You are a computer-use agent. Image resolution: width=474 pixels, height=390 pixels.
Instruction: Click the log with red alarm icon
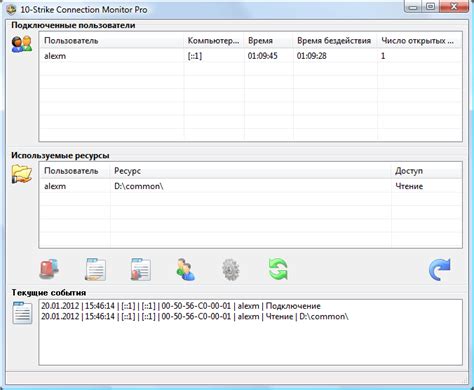point(141,269)
